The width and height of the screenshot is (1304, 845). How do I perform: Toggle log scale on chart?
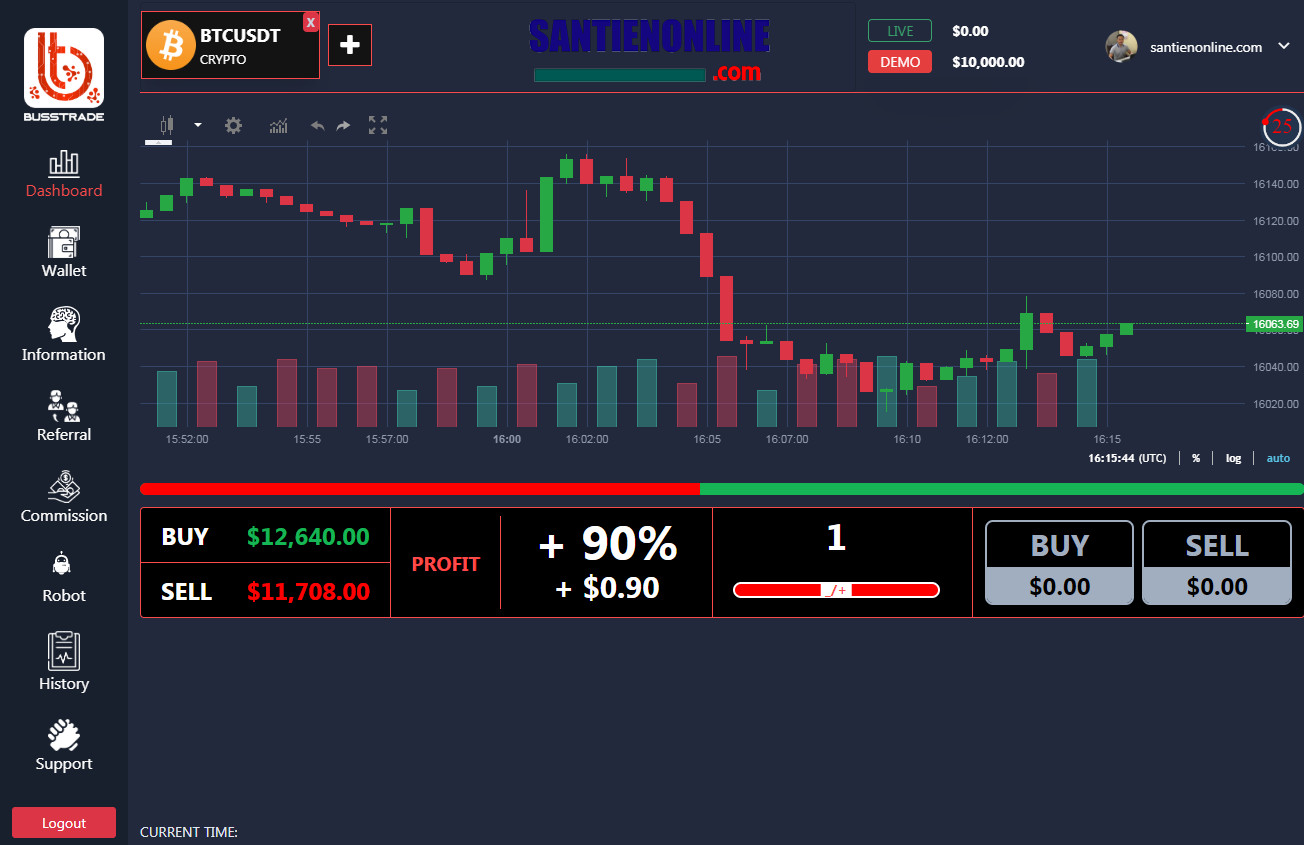[1234, 458]
